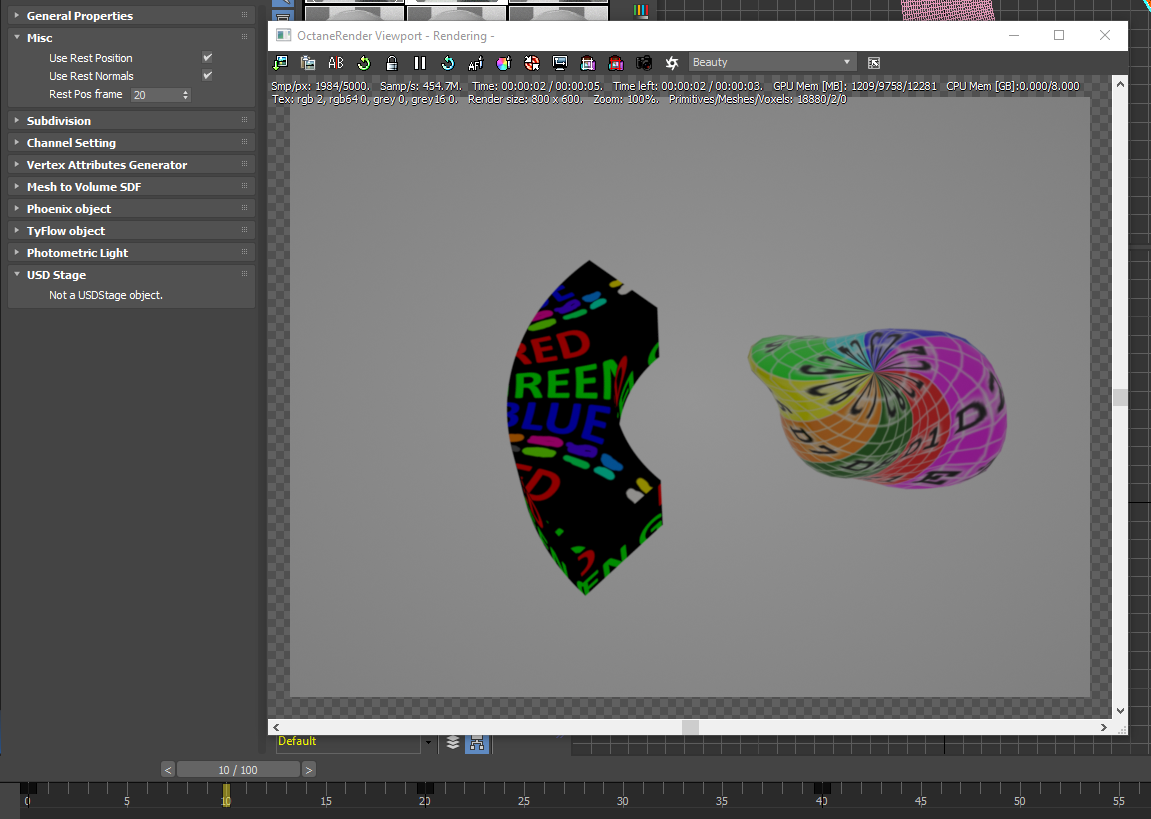Collapse the Misc rollout

[131, 37]
